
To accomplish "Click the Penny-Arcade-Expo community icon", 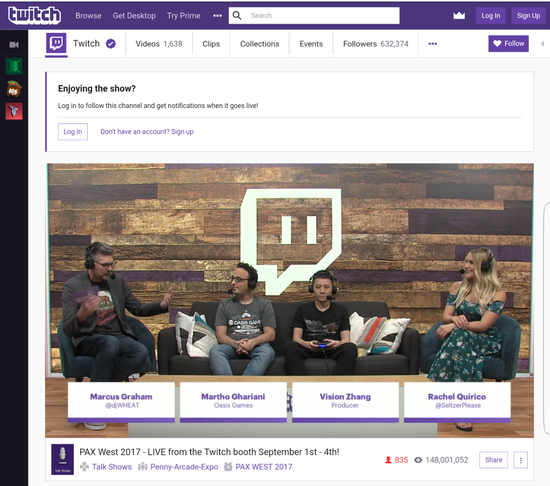I will click(142, 467).
